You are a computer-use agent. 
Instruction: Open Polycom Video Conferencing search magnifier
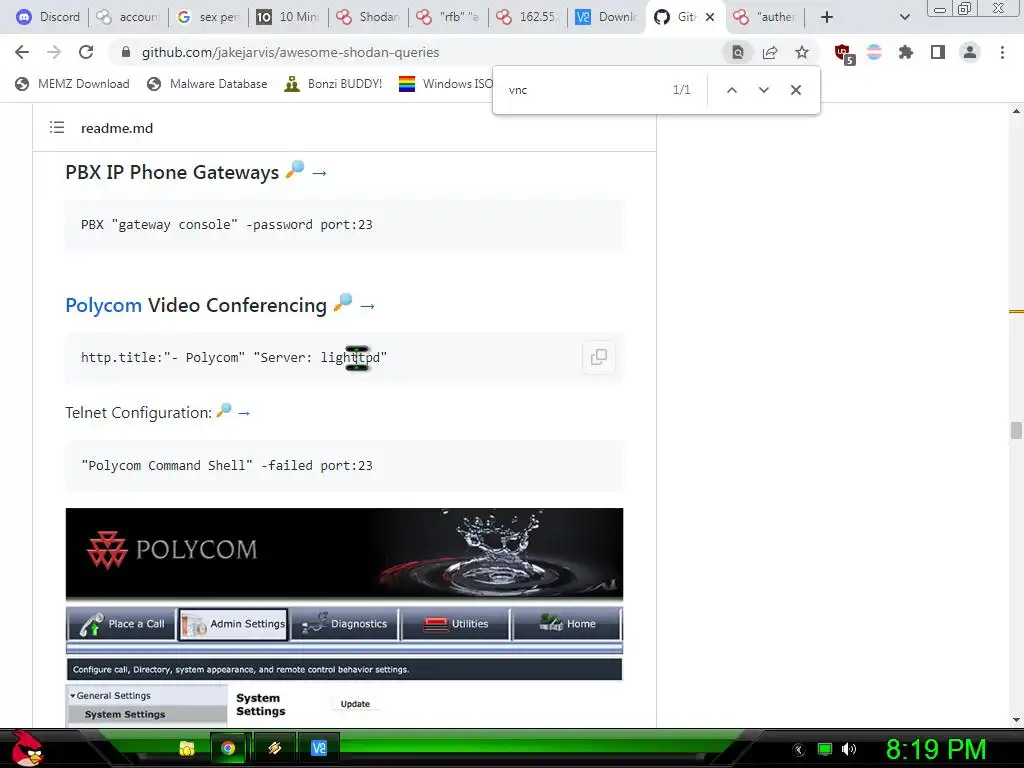342,302
